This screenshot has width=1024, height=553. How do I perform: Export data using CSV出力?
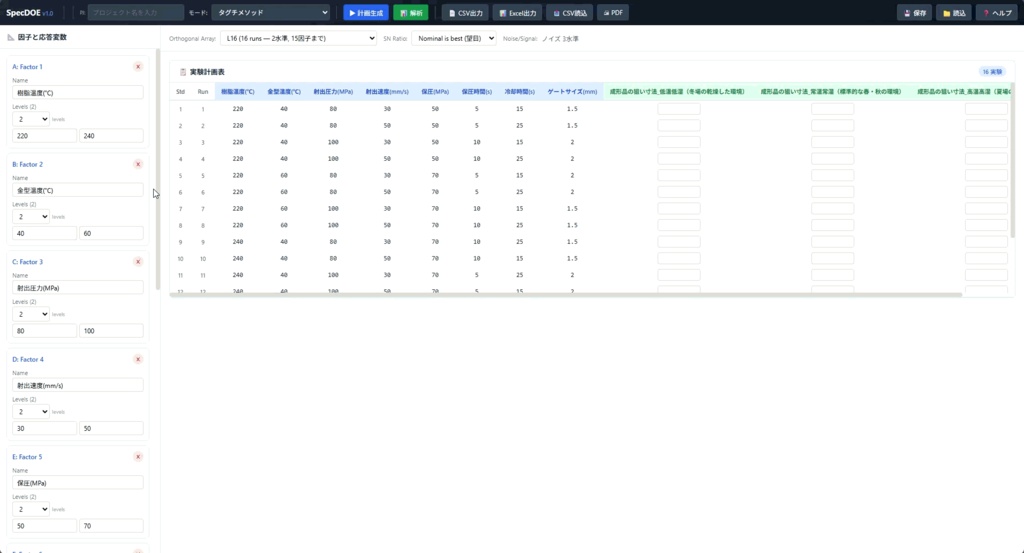466,12
